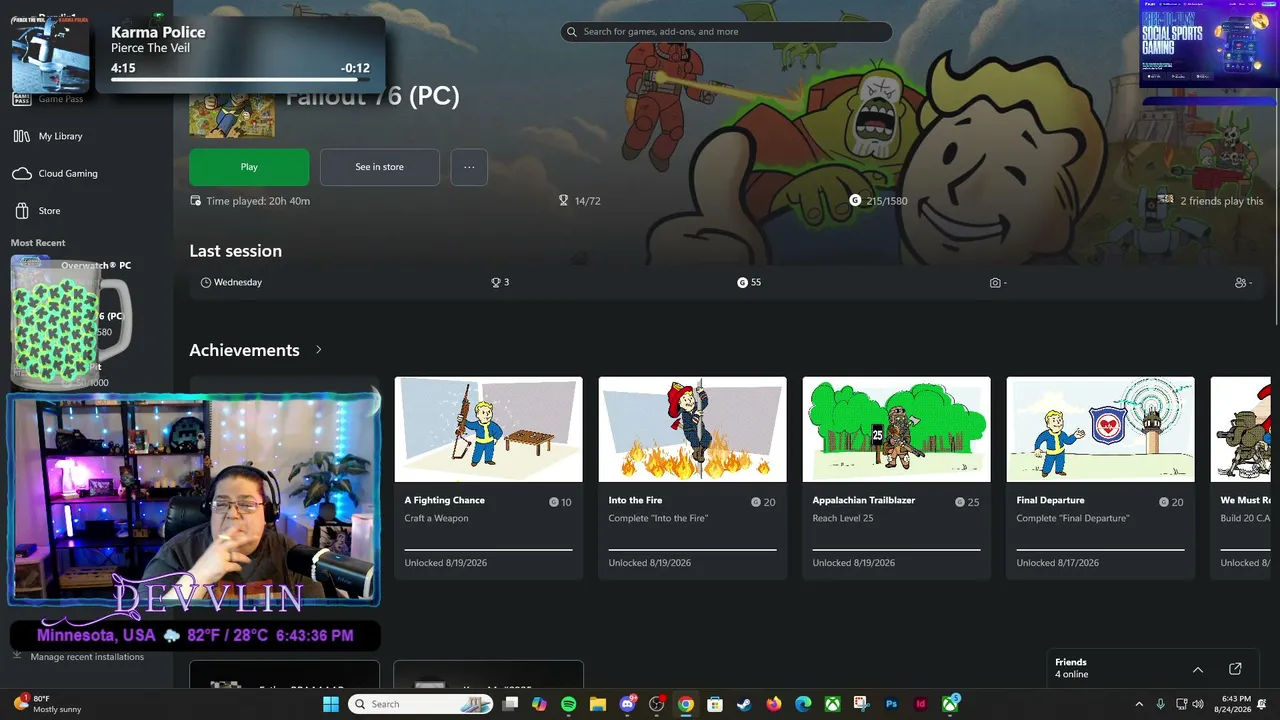Launch Firefox from the taskbar
The height and width of the screenshot is (720, 1280).
click(774, 704)
